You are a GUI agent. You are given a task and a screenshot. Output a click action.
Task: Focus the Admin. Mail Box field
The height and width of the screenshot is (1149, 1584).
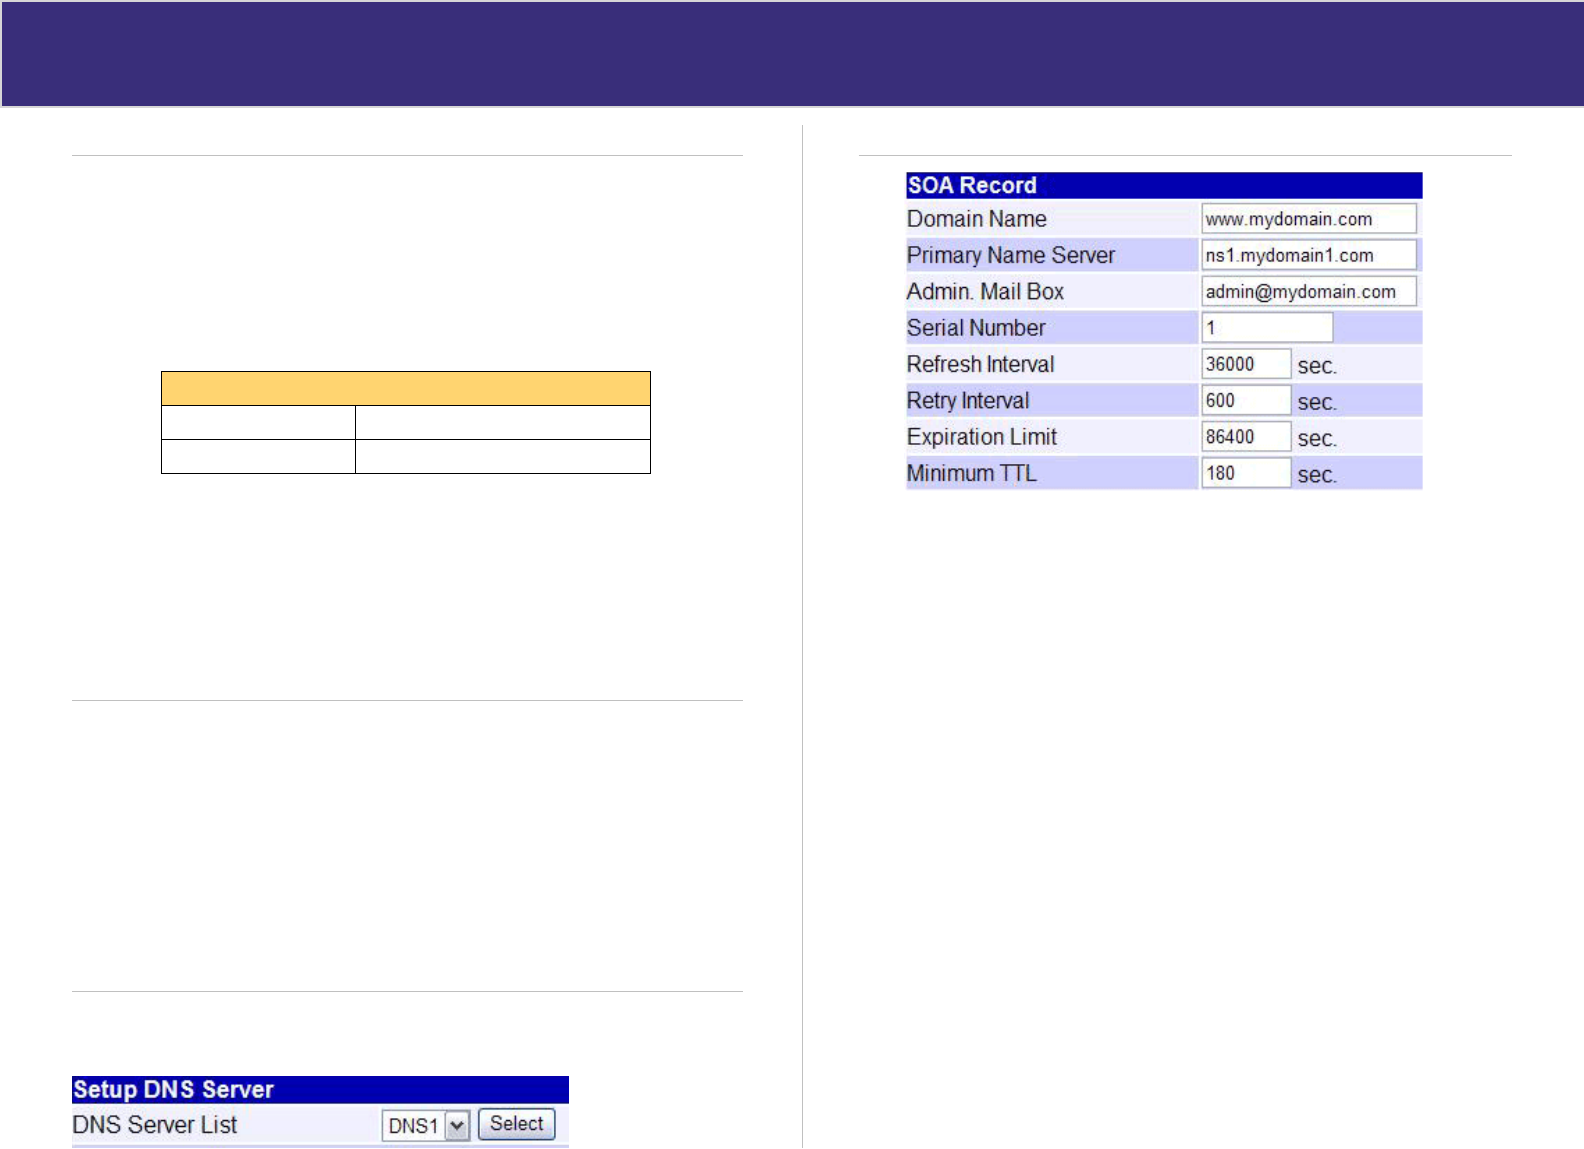(x=1308, y=292)
